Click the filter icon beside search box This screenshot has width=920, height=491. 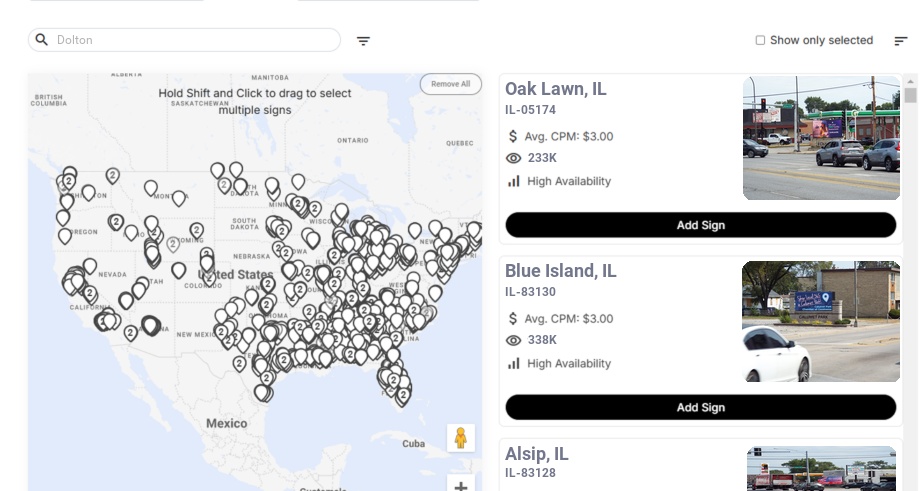click(364, 41)
